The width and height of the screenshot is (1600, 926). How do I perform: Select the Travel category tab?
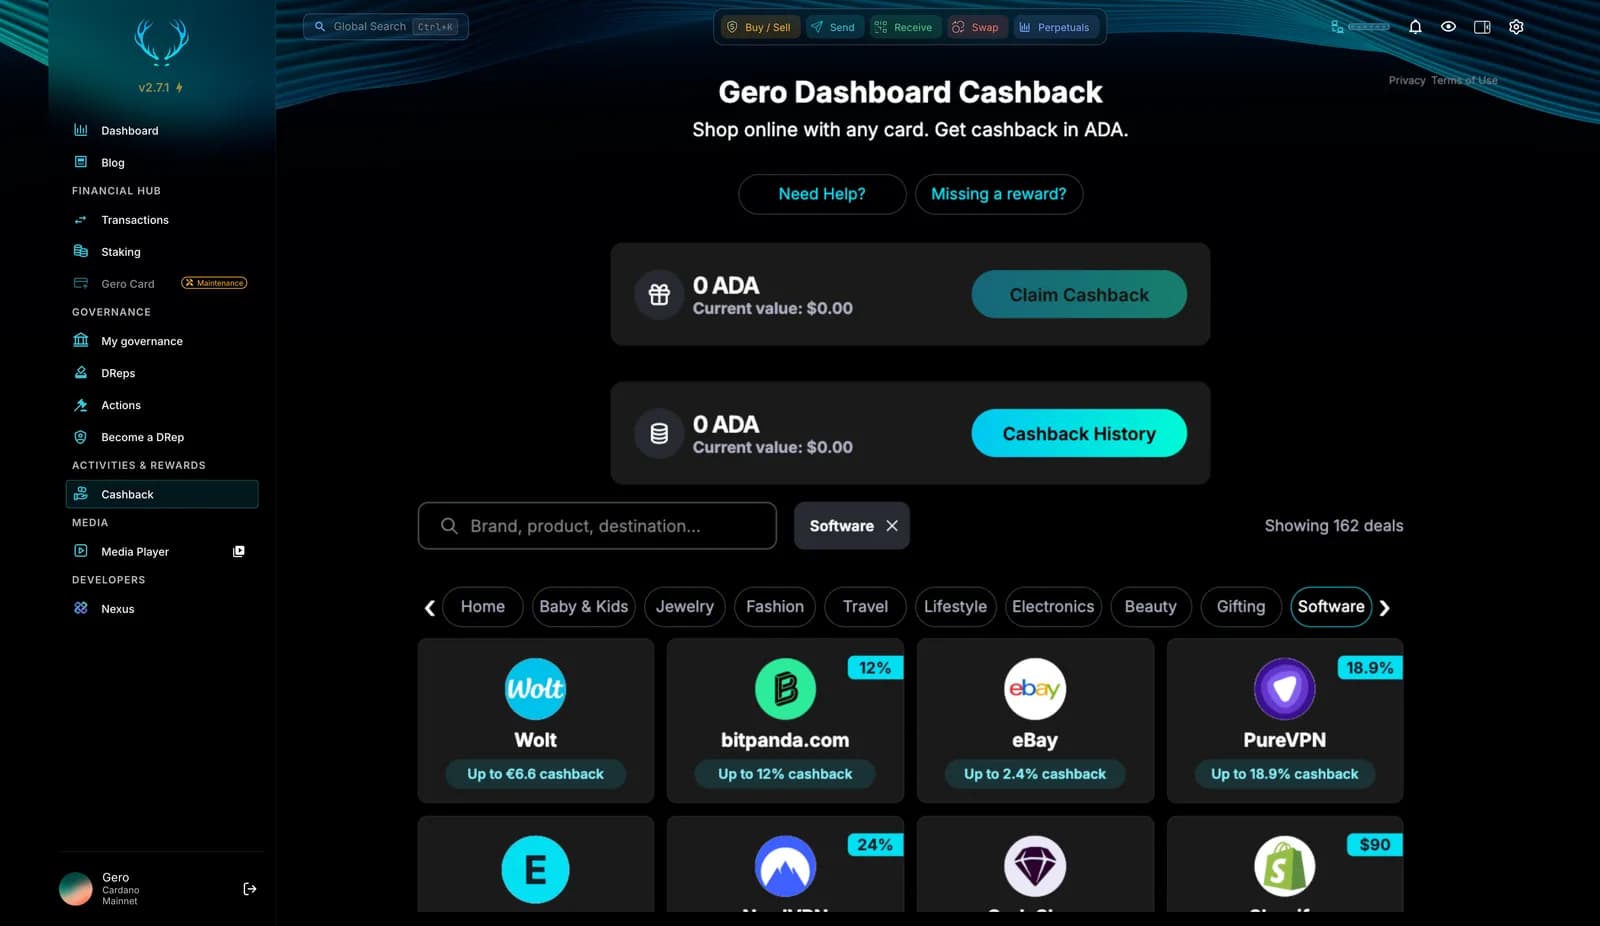click(866, 607)
